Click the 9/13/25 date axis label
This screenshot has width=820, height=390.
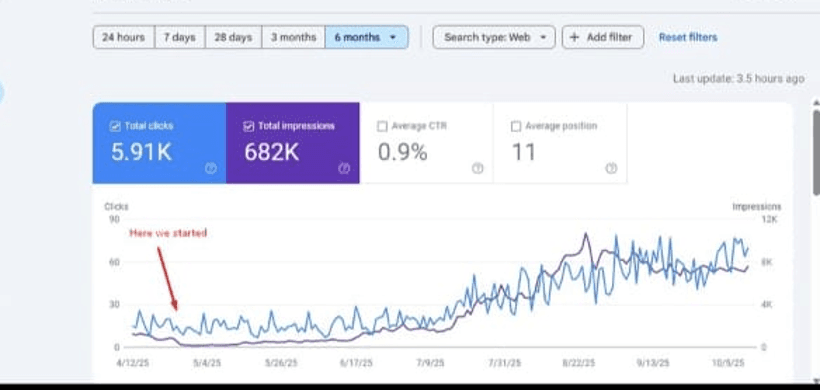pos(653,363)
